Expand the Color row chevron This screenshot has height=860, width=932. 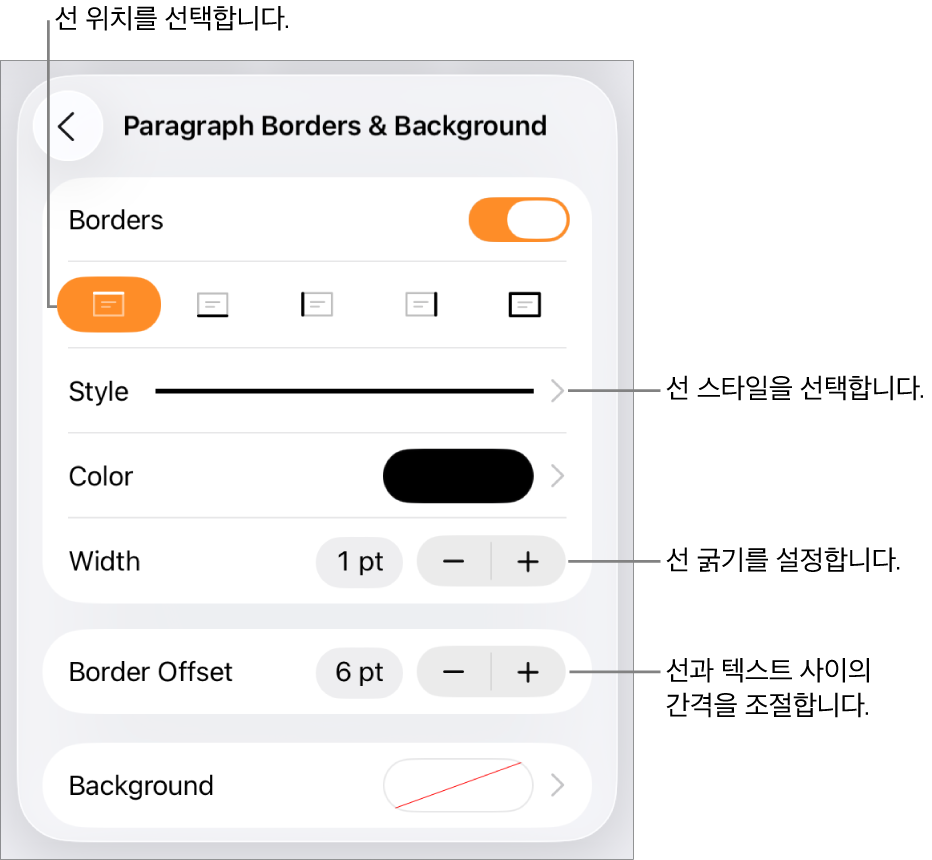tap(557, 476)
